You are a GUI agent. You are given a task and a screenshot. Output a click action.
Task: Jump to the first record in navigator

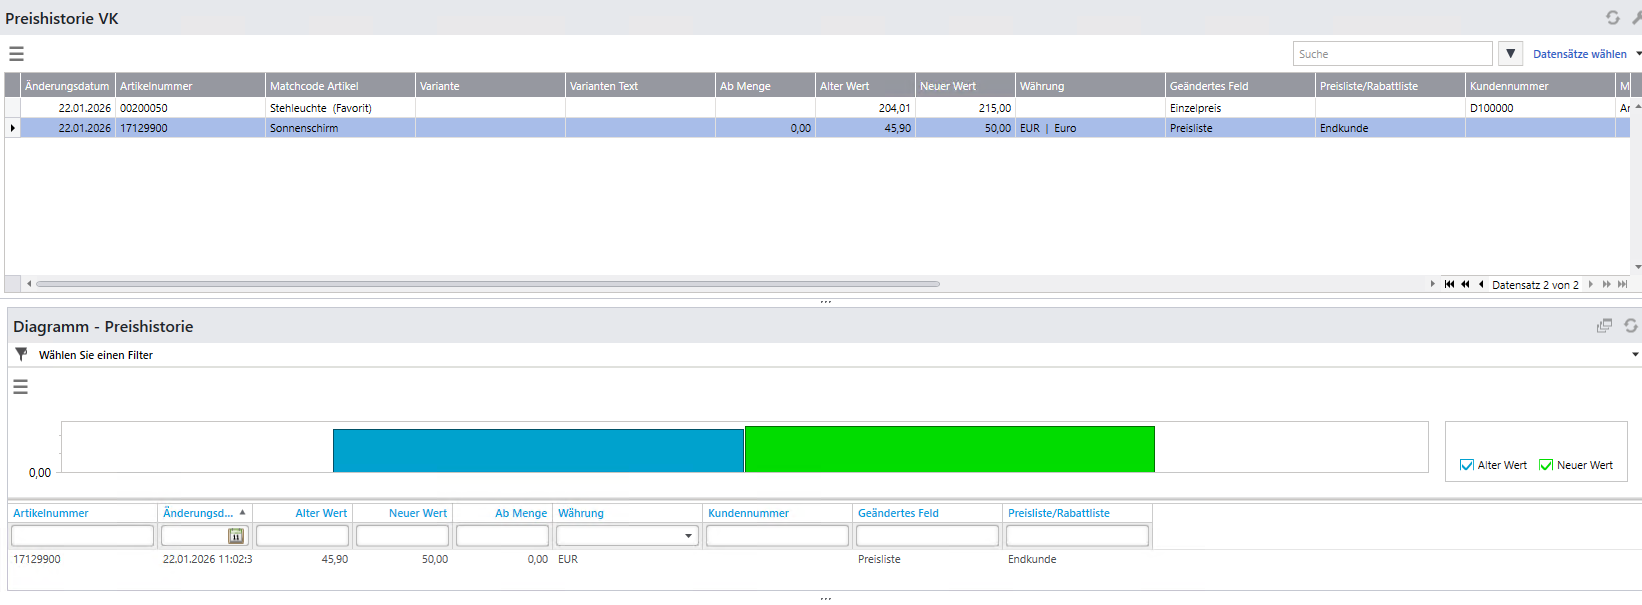pyautogui.click(x=1449, y=285)
